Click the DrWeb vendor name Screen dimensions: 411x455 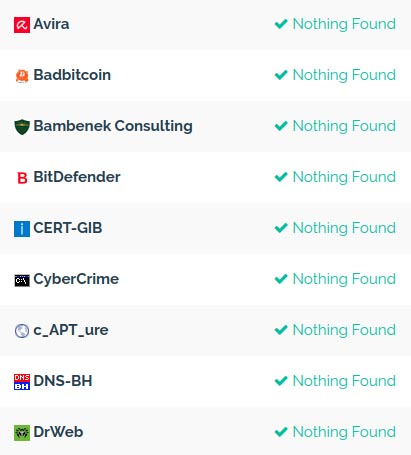58,432
